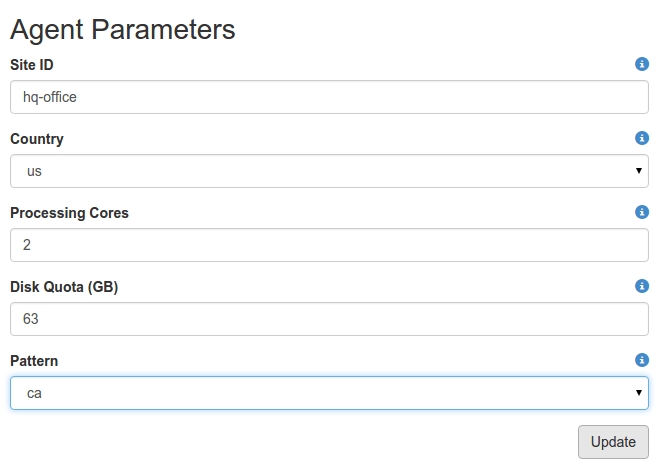Click the hq-office text in Site ID
Viewport: 657px width, 474px height.
(50, 97)
